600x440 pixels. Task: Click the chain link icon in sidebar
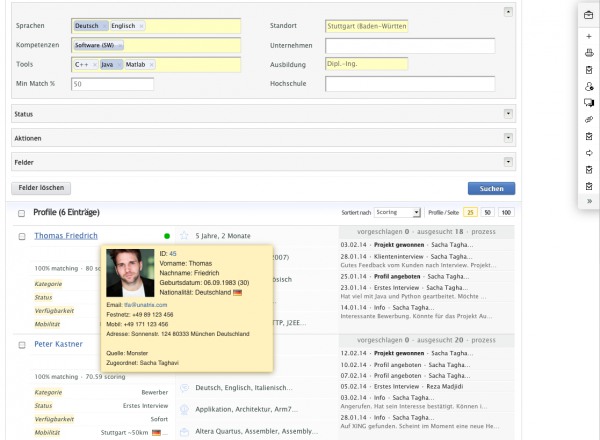pos(589,120)
